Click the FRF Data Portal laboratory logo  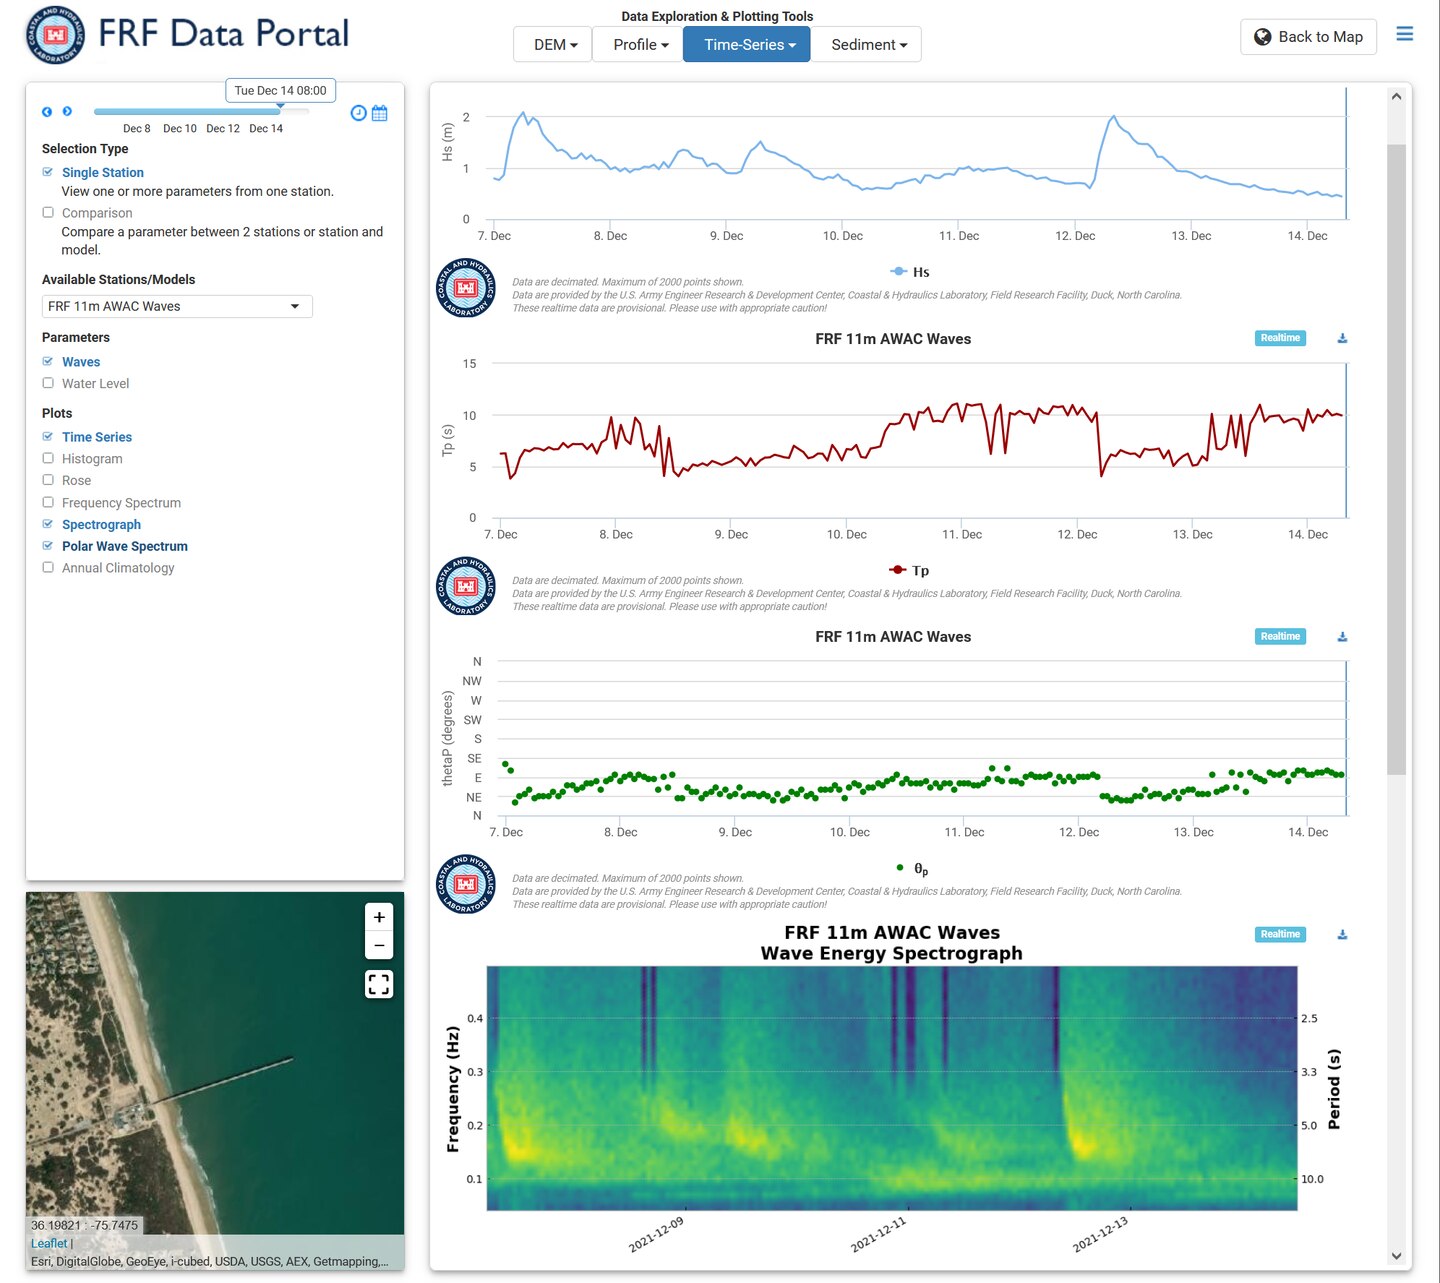55,35
